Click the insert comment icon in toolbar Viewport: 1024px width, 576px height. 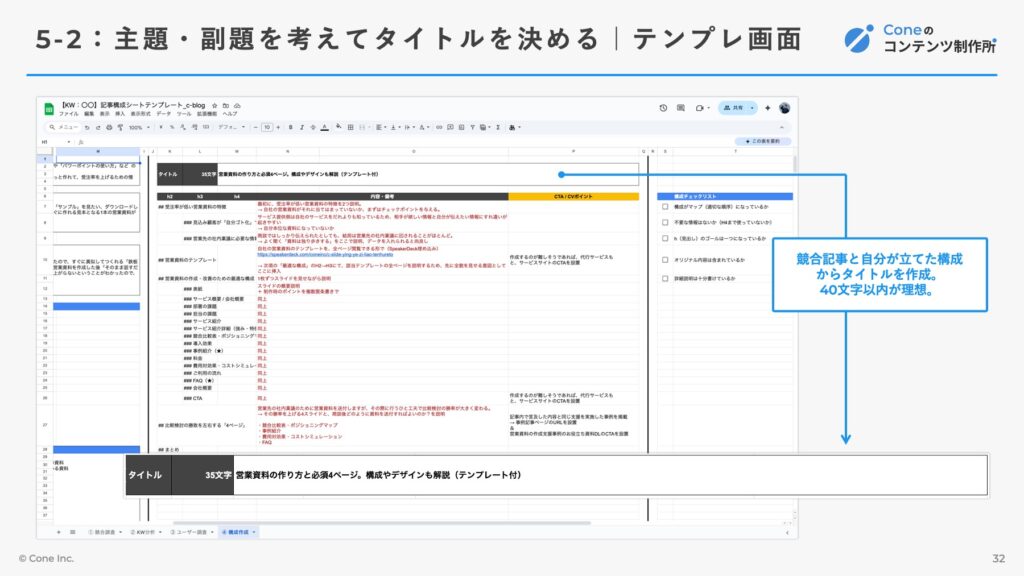tap(450, 127)
